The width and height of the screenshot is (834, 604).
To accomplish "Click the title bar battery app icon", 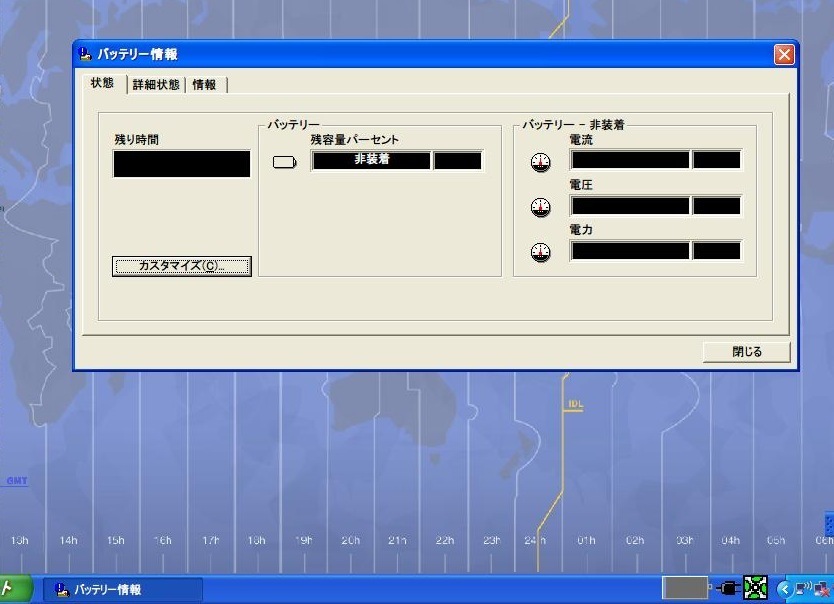I will tap(86, 54).
